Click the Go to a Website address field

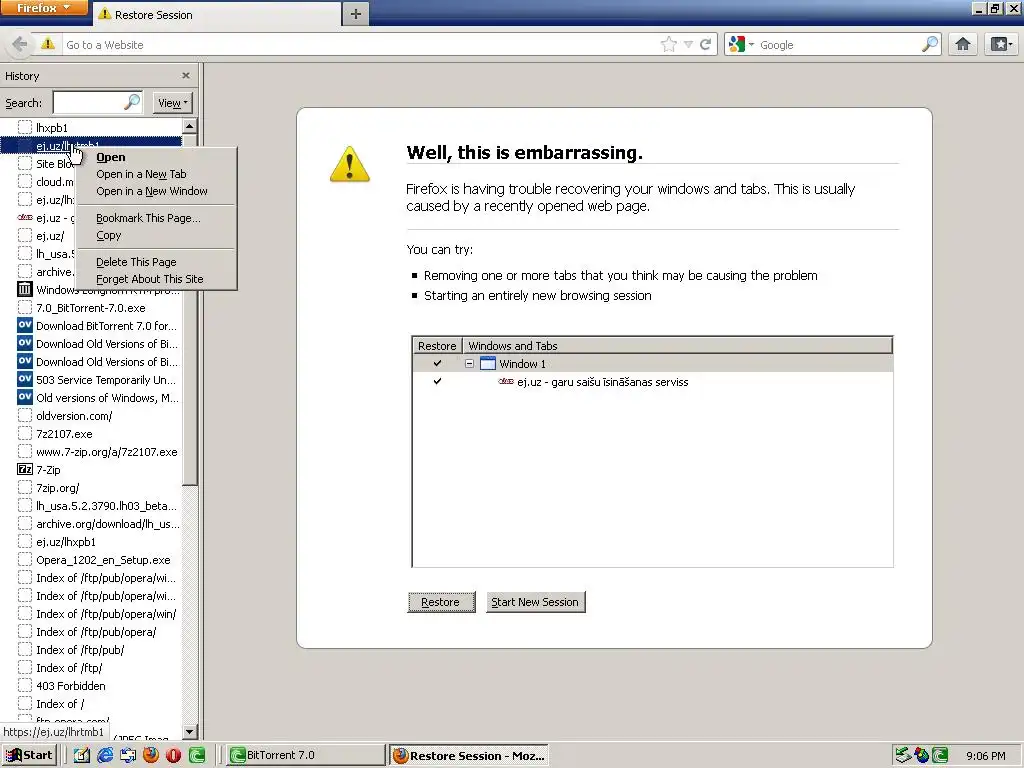pyautogui.click(x=359, y=44)
